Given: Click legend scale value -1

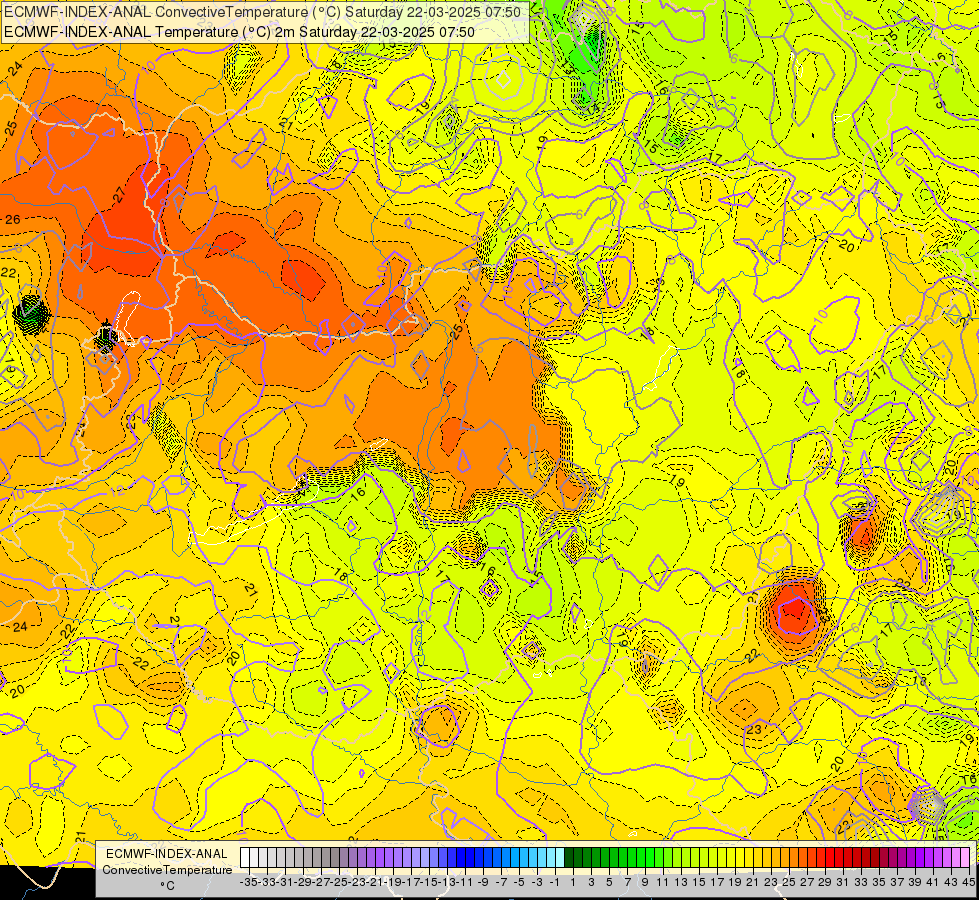Looking at the screenshot, I should pyautogui.click(x=554, y=882).
